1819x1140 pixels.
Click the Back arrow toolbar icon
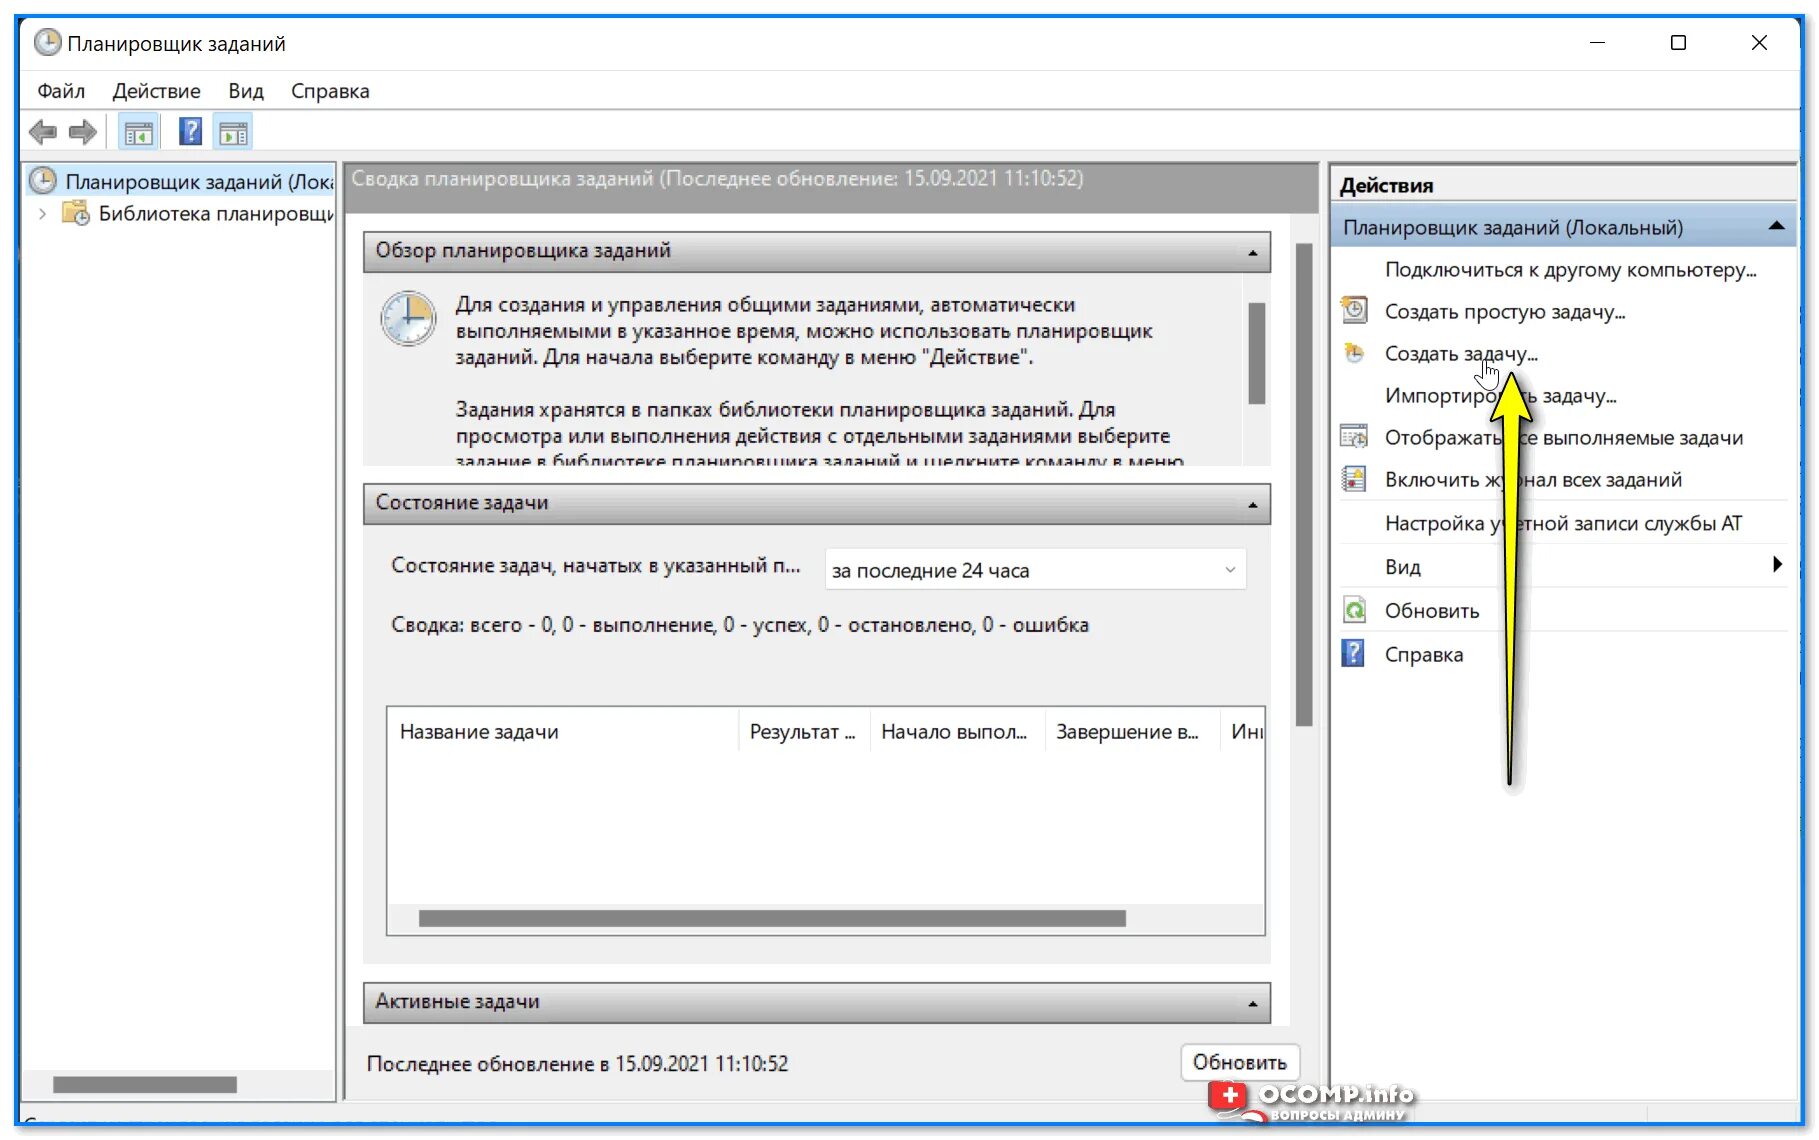[x=43, y=132]
